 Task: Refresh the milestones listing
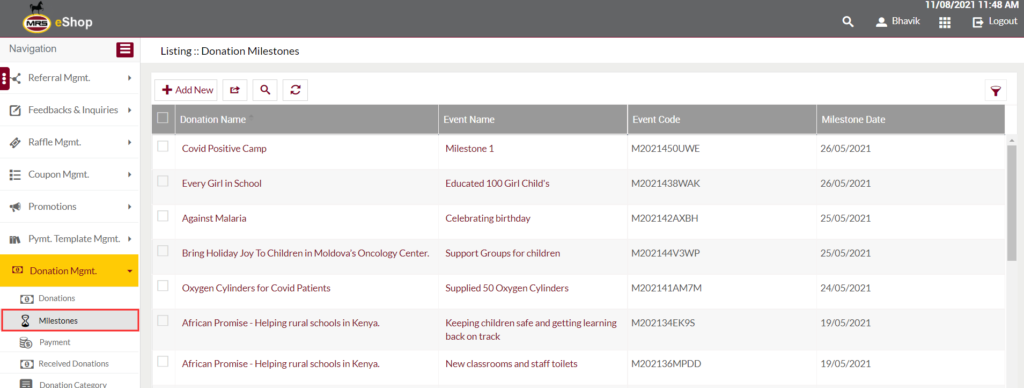coord(295,90)
